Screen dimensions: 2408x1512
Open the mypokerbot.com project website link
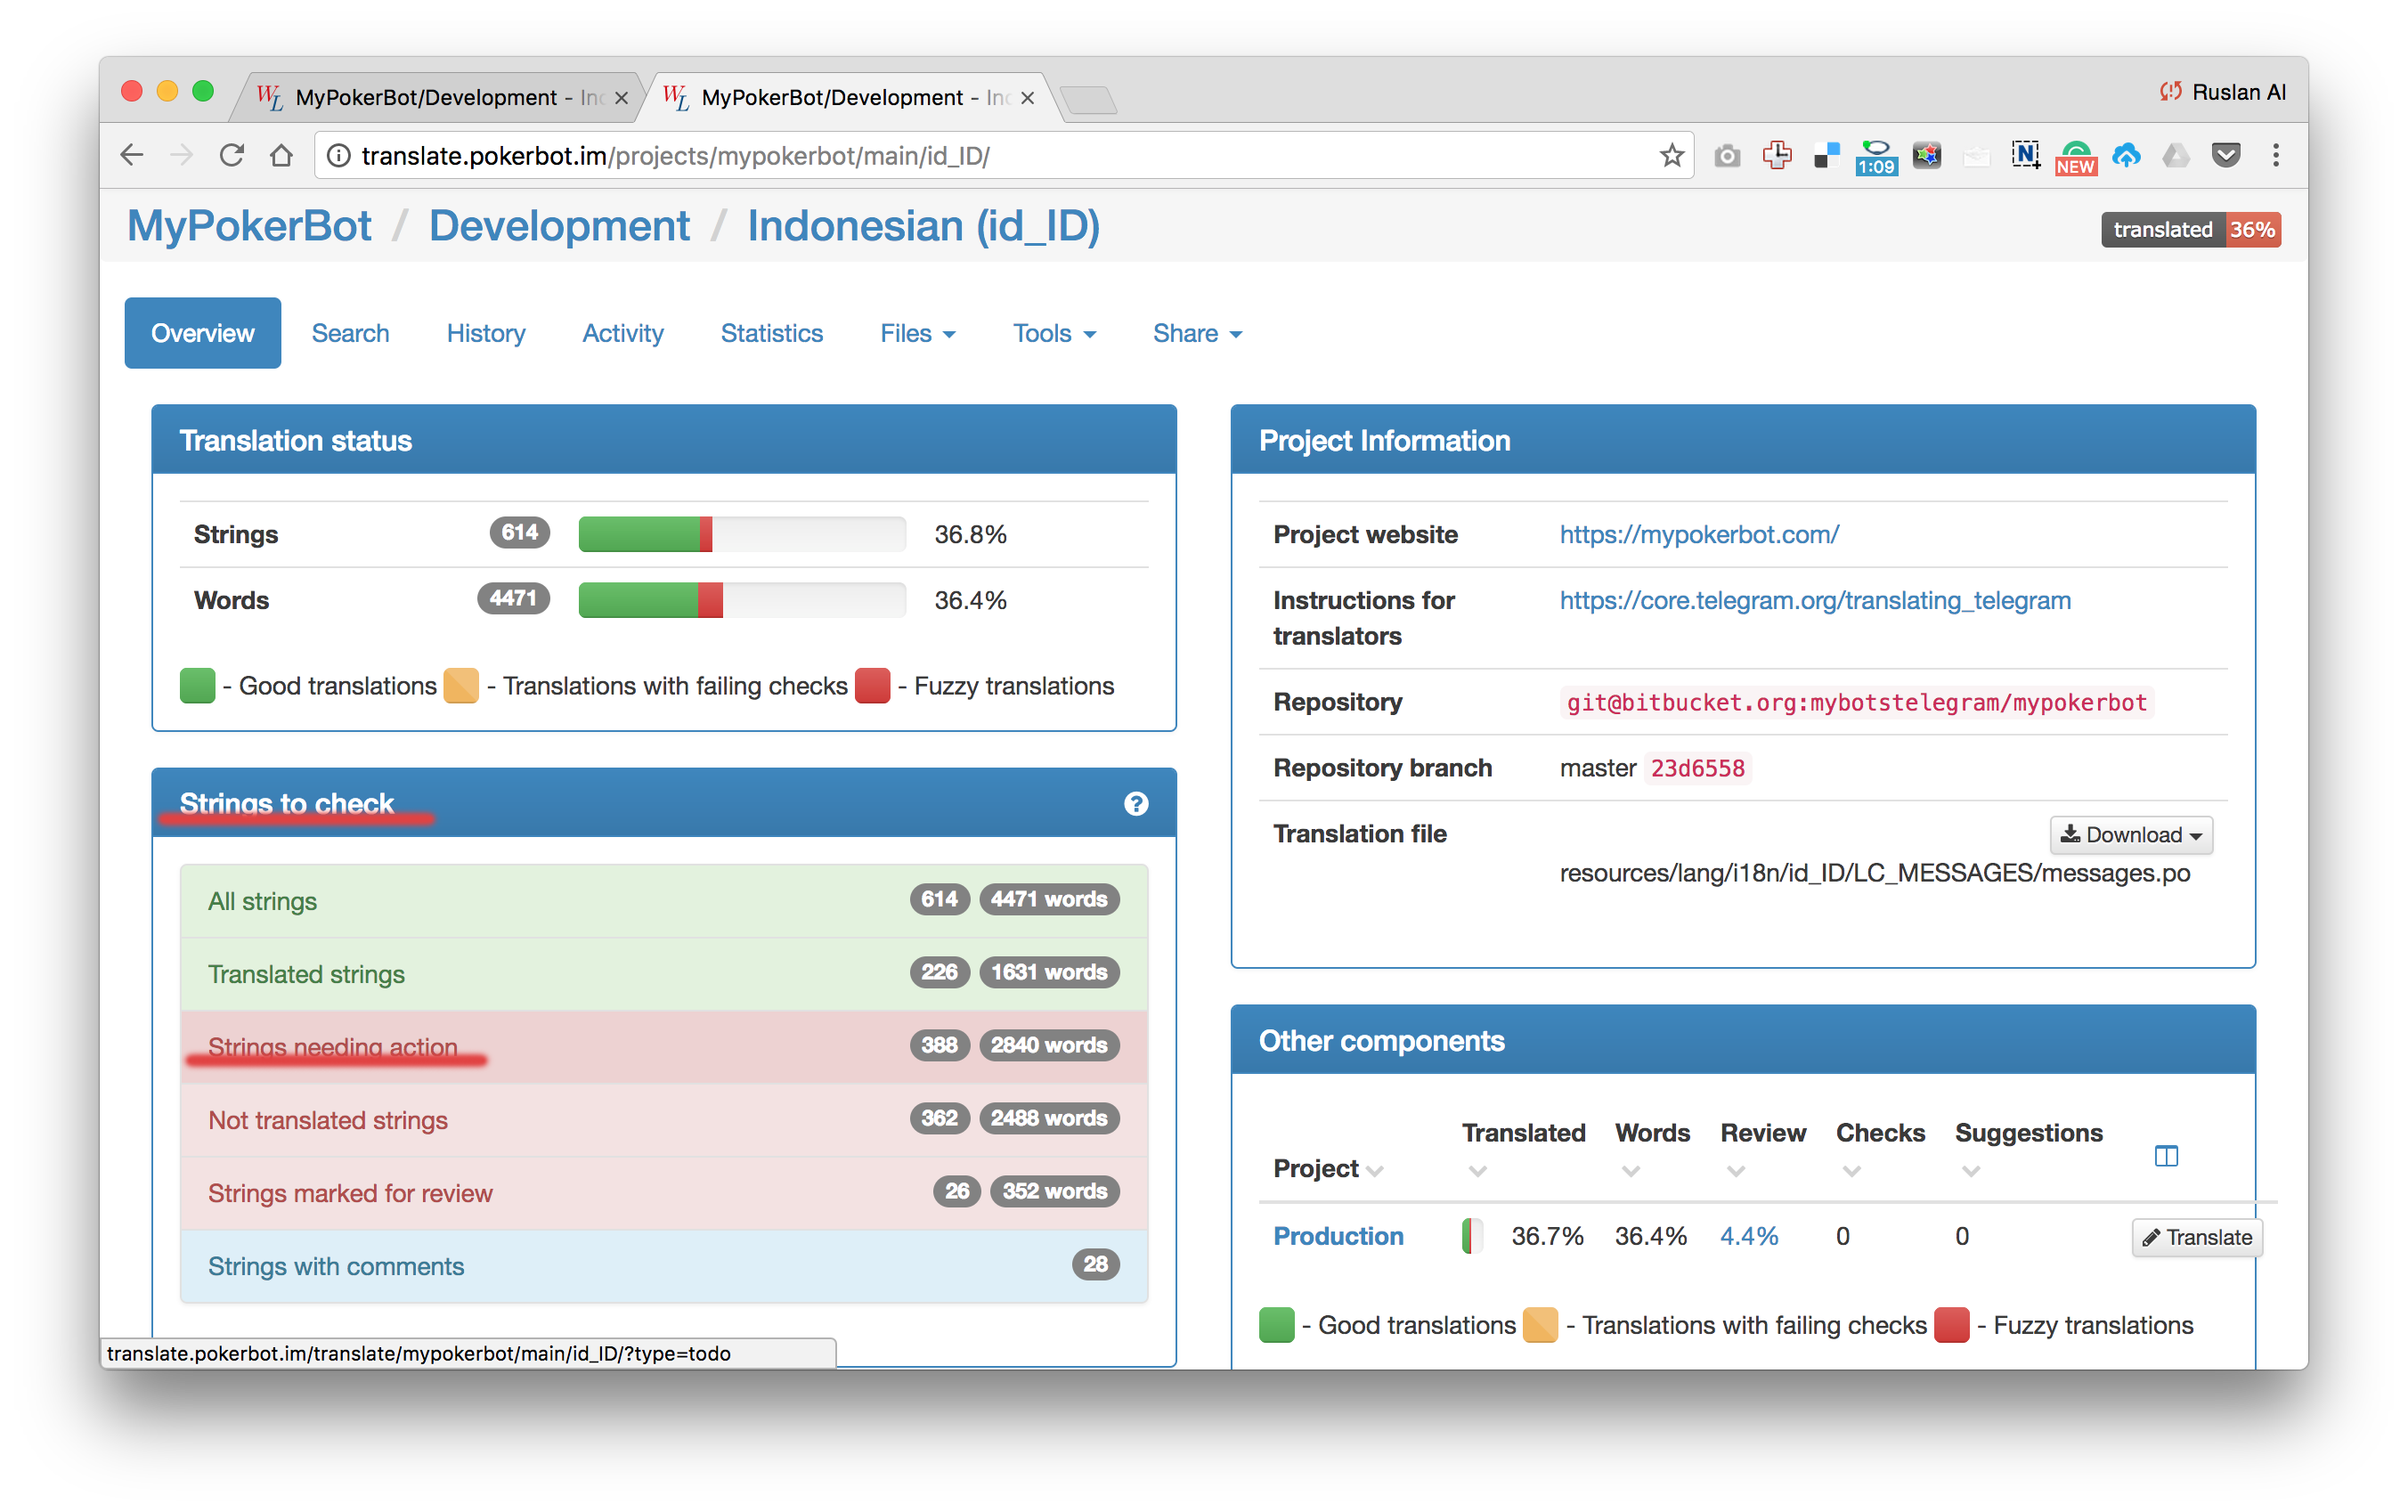[1698, 535]
